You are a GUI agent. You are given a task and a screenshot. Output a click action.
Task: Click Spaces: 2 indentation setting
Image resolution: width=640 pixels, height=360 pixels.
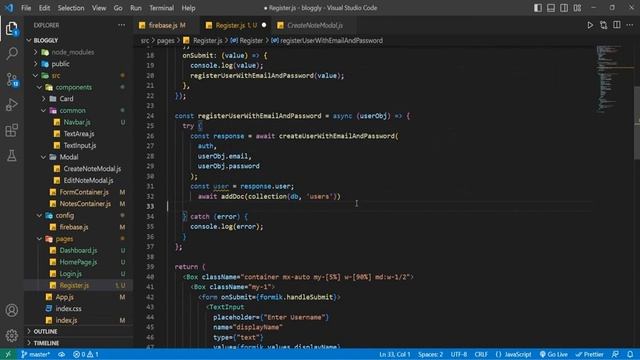pos(430,354)
